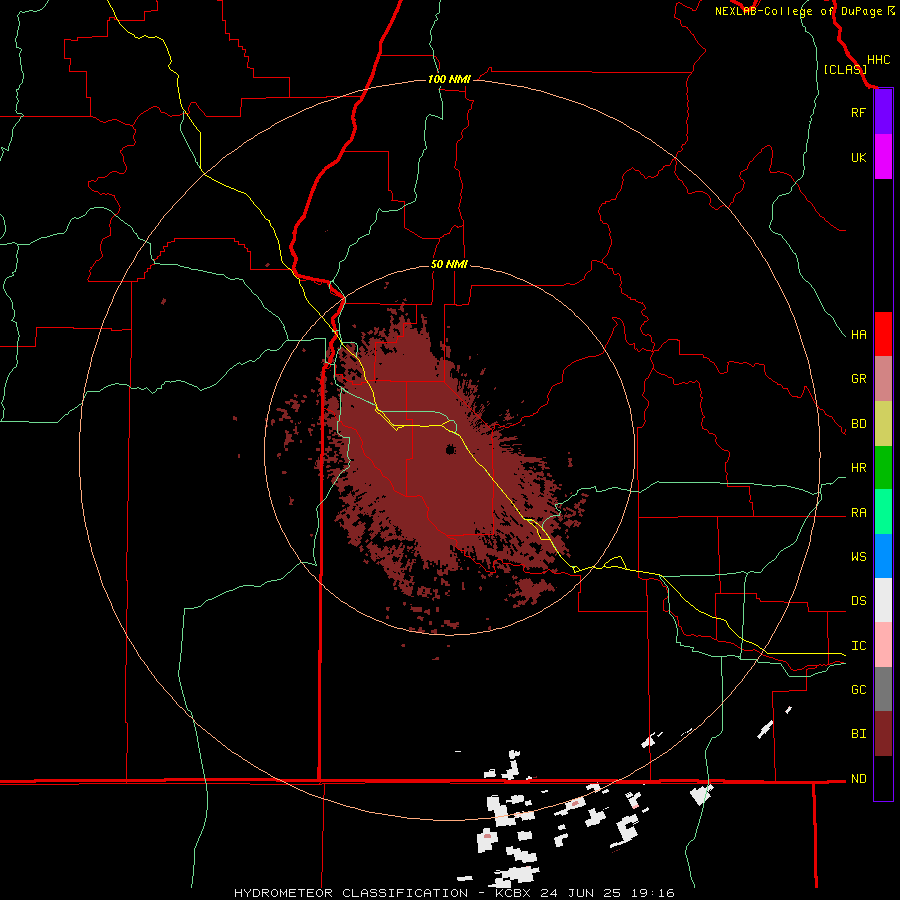Click the 'HR' legend label
Viewport: 900px width, 900px height.
tap(858, 468)
